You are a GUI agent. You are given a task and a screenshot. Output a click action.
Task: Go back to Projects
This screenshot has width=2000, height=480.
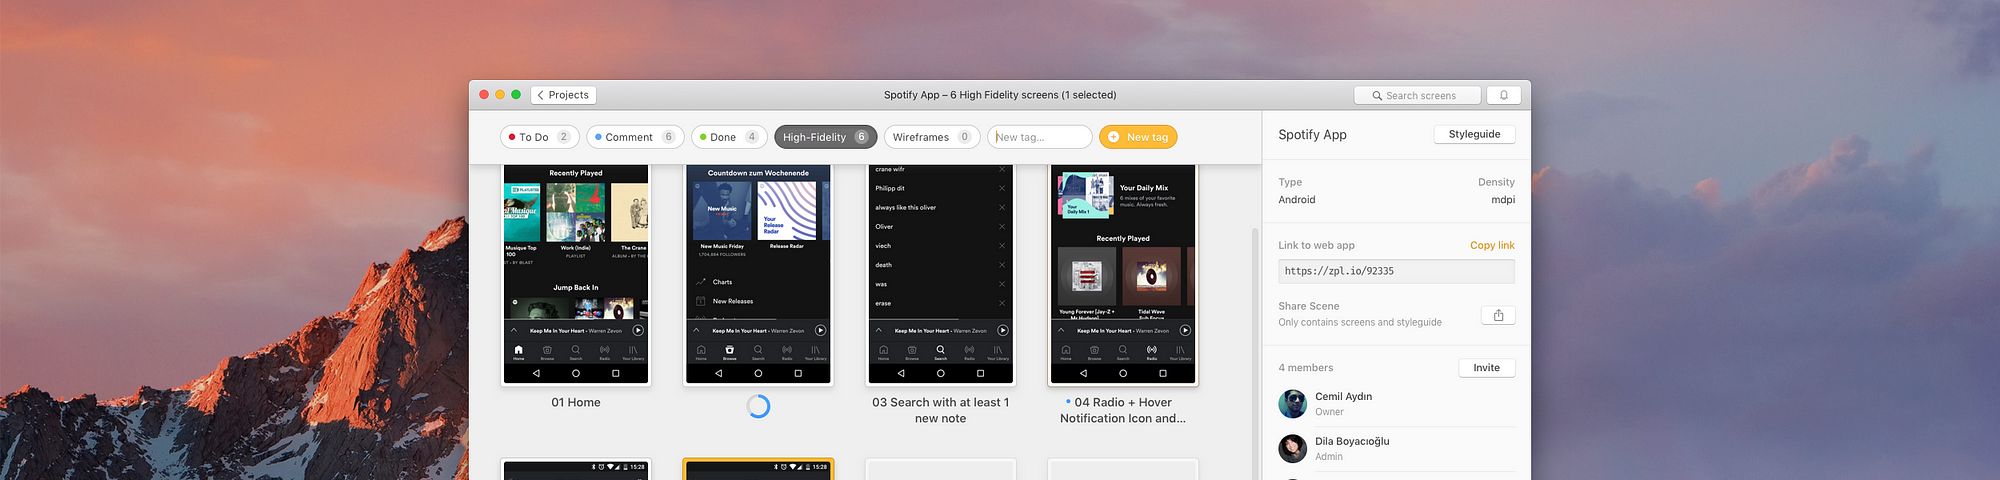564,95
